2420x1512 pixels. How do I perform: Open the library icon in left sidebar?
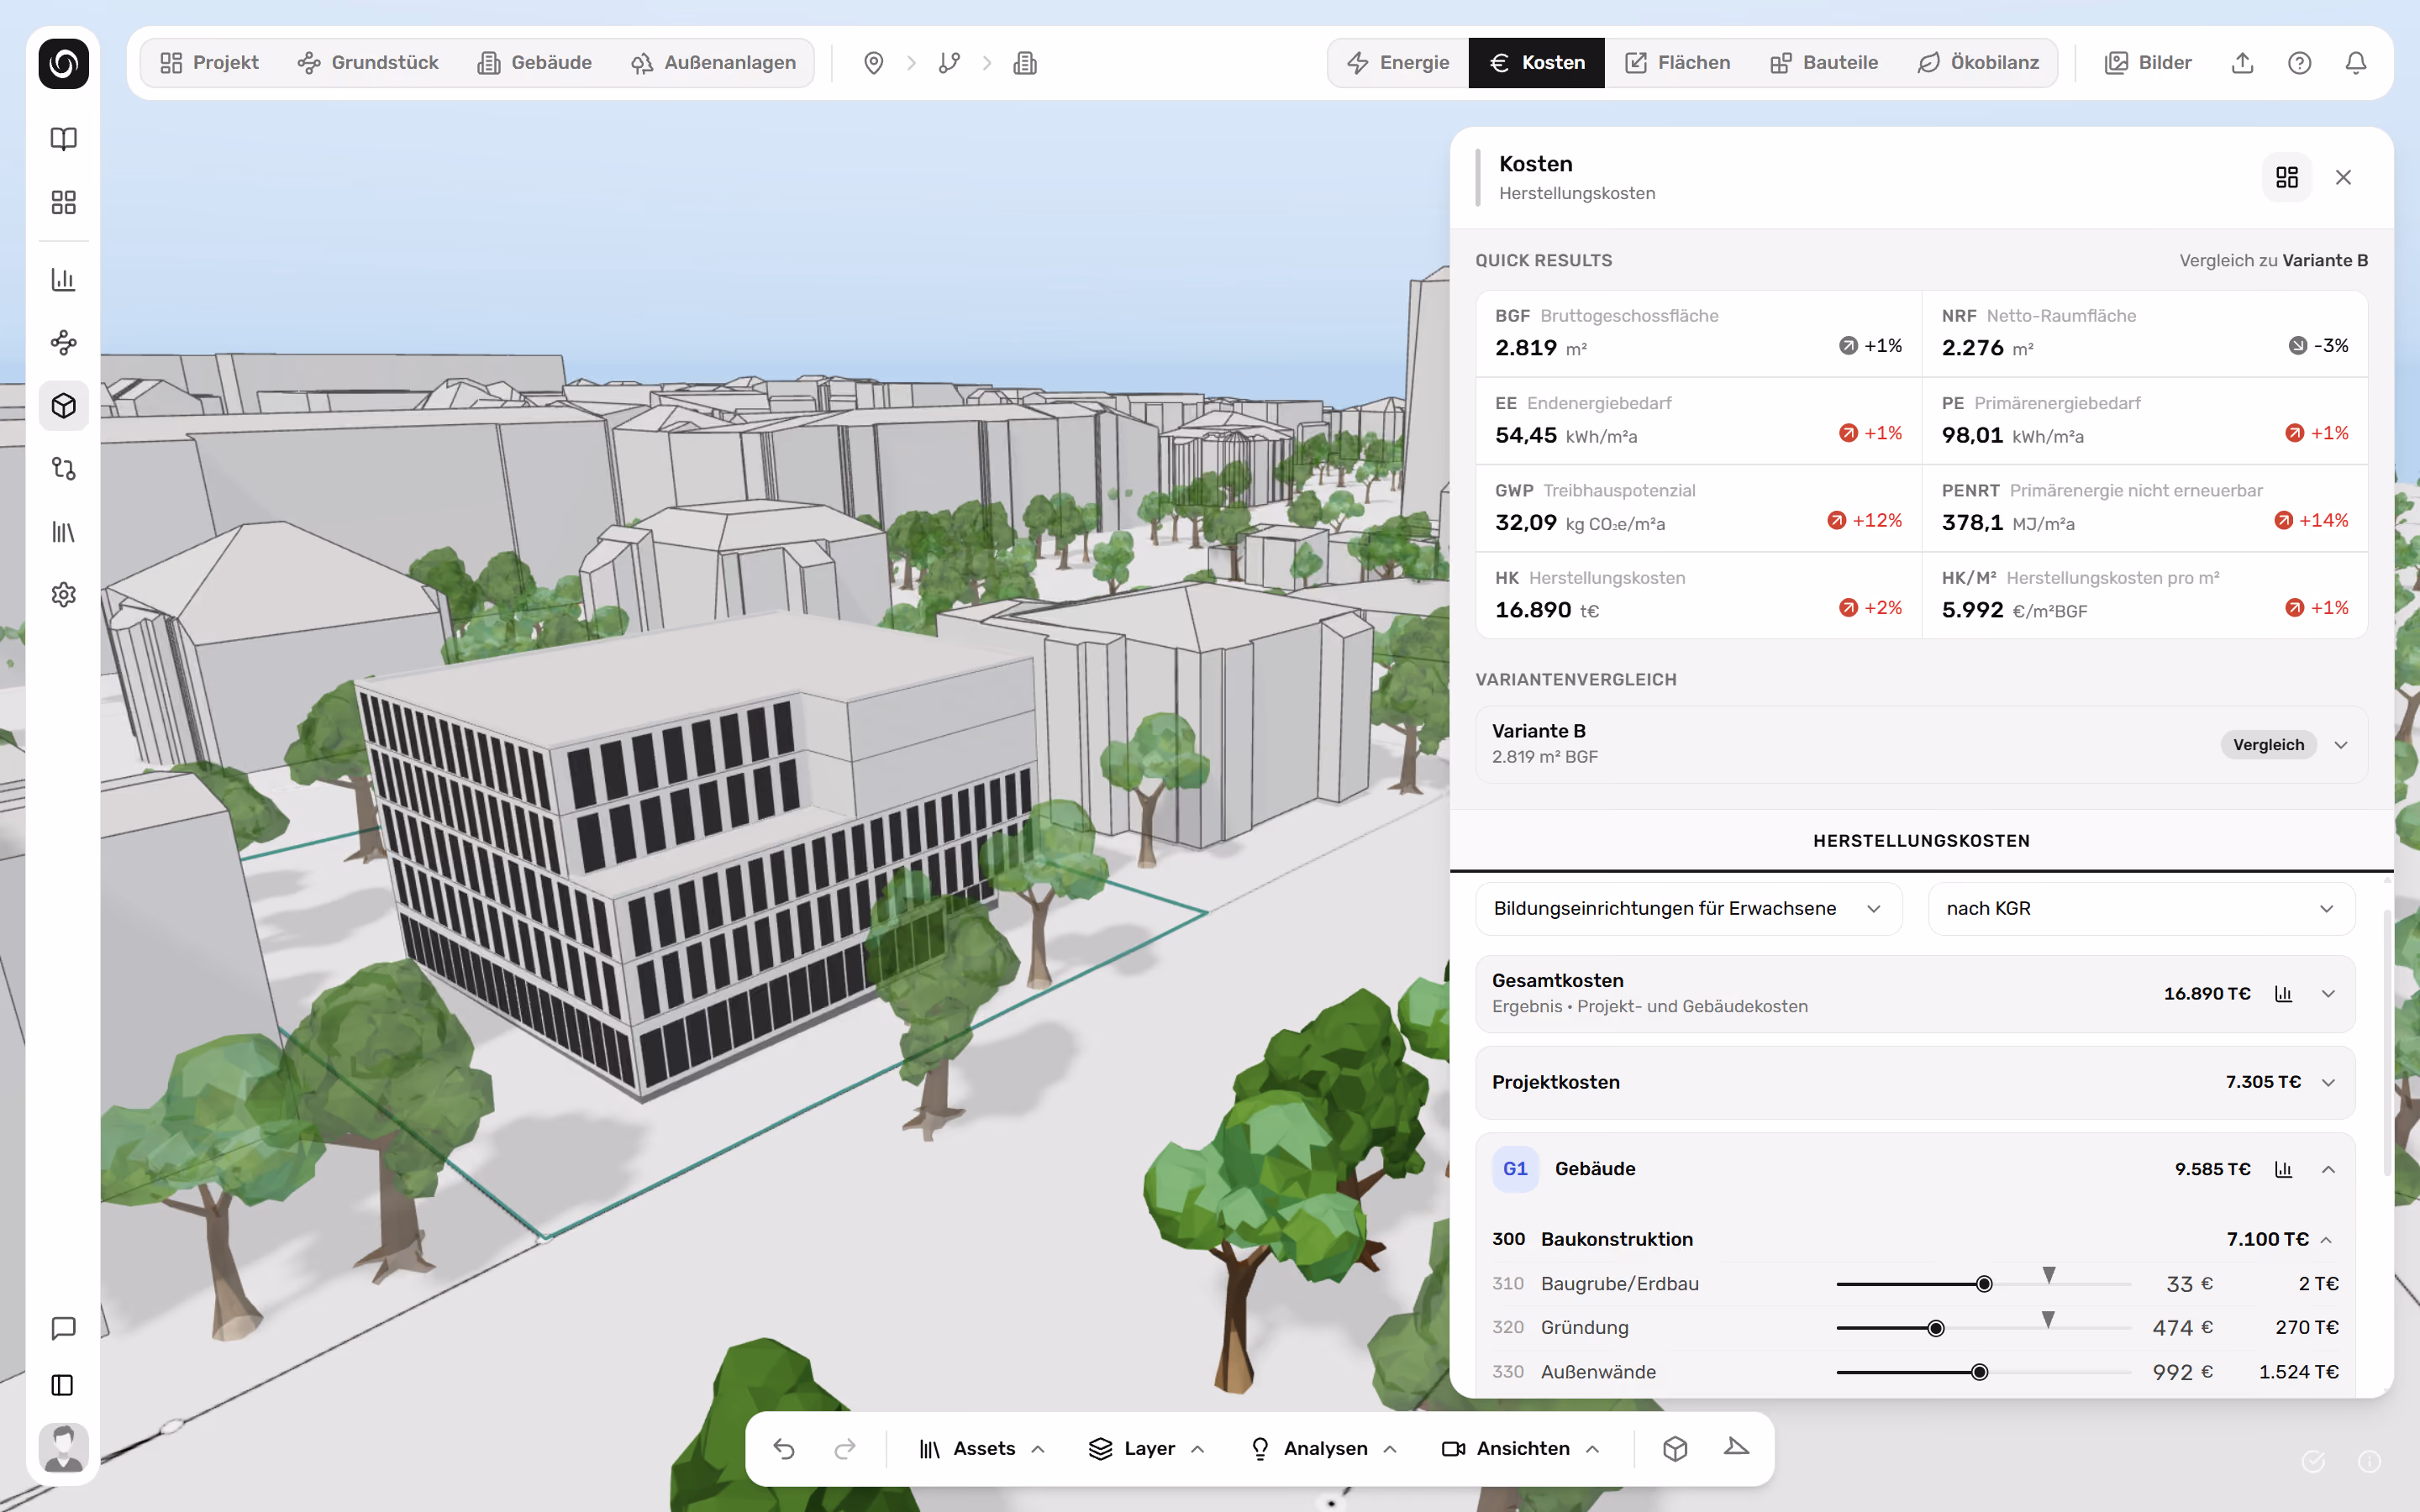click(63, 532)
